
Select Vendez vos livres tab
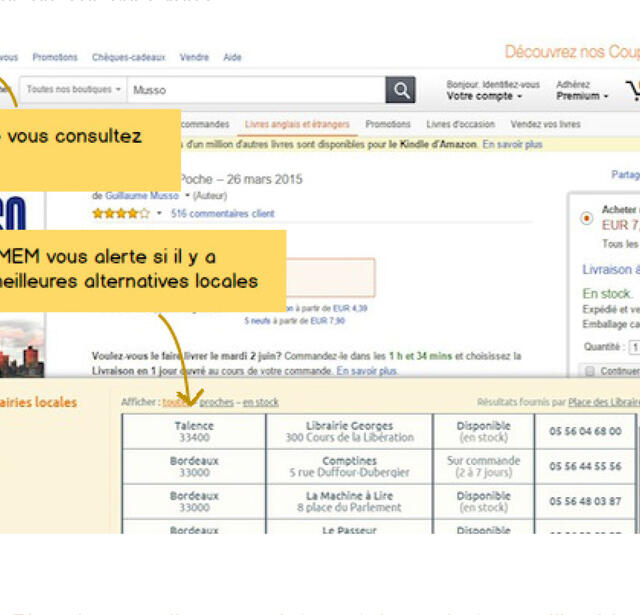545,124
